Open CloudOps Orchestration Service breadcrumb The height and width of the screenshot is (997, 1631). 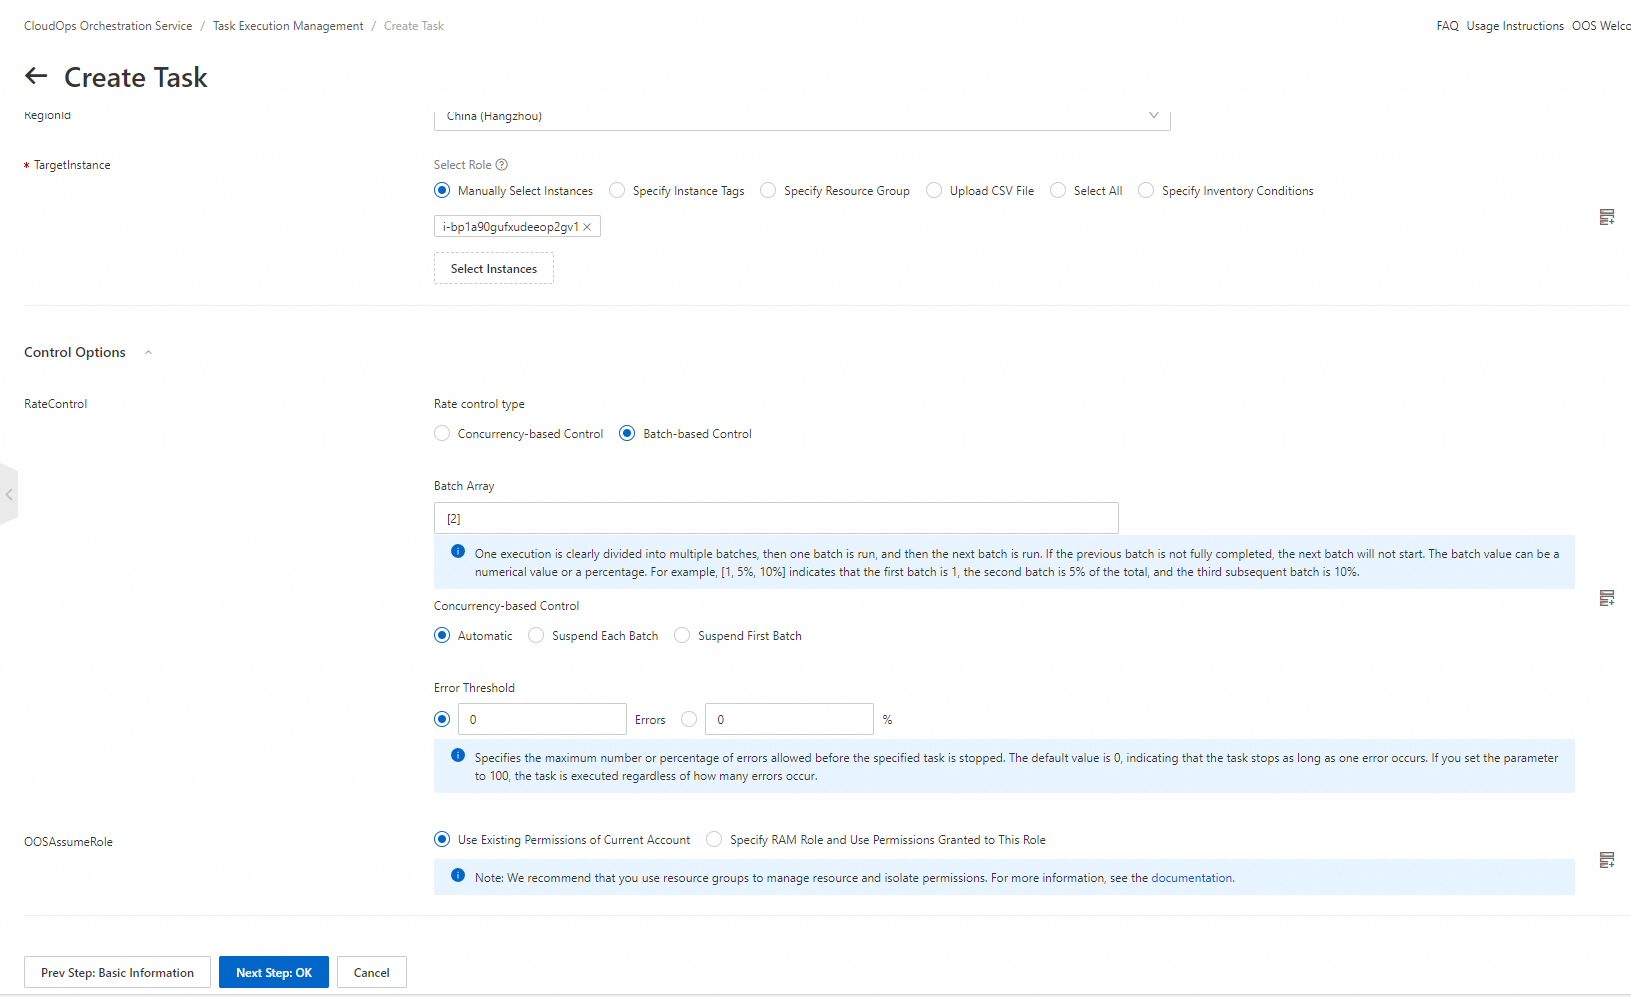(x=108, y=26)
